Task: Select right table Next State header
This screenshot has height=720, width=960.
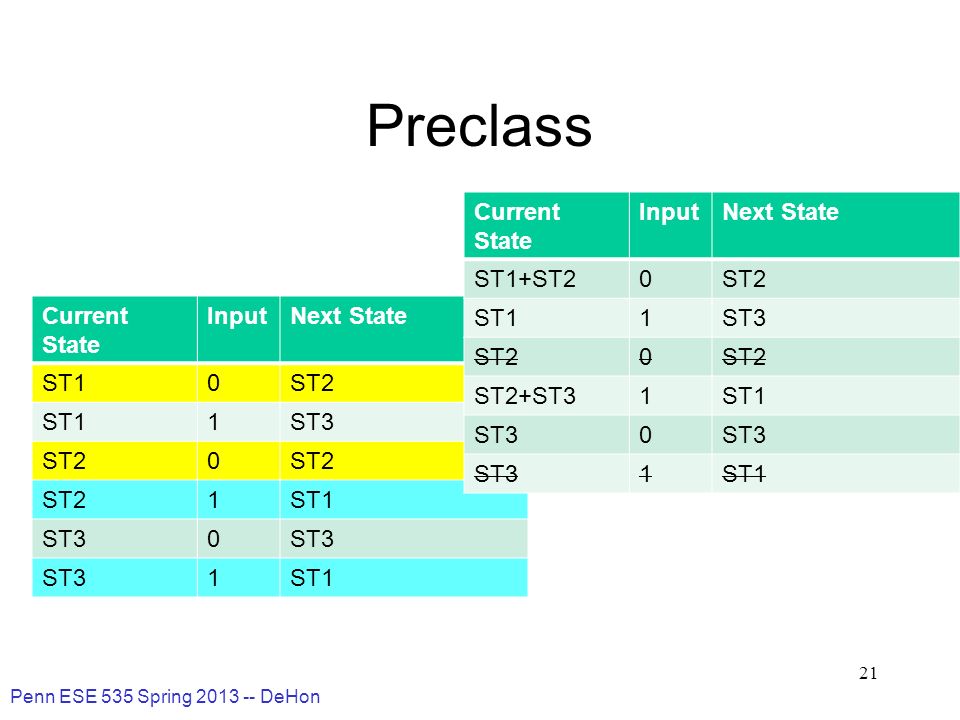Action: tap(836, 225)
